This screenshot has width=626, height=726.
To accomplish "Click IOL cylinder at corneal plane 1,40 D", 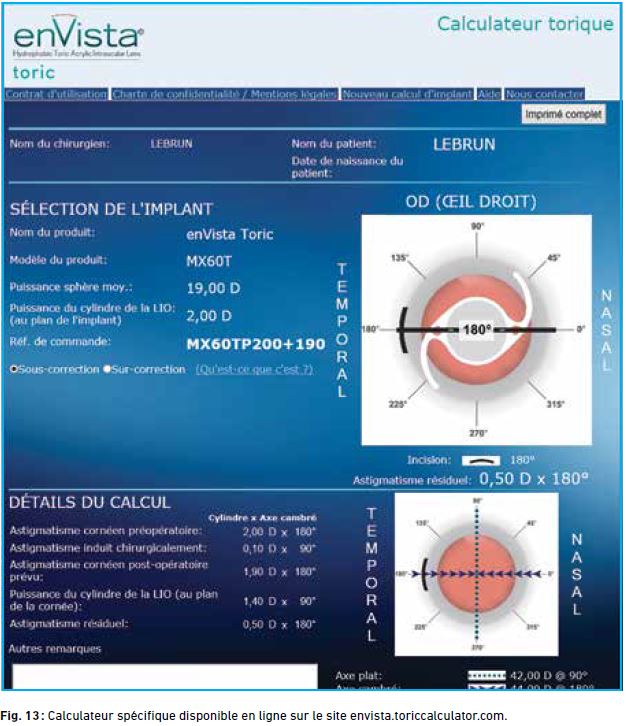I will [279, 601].
